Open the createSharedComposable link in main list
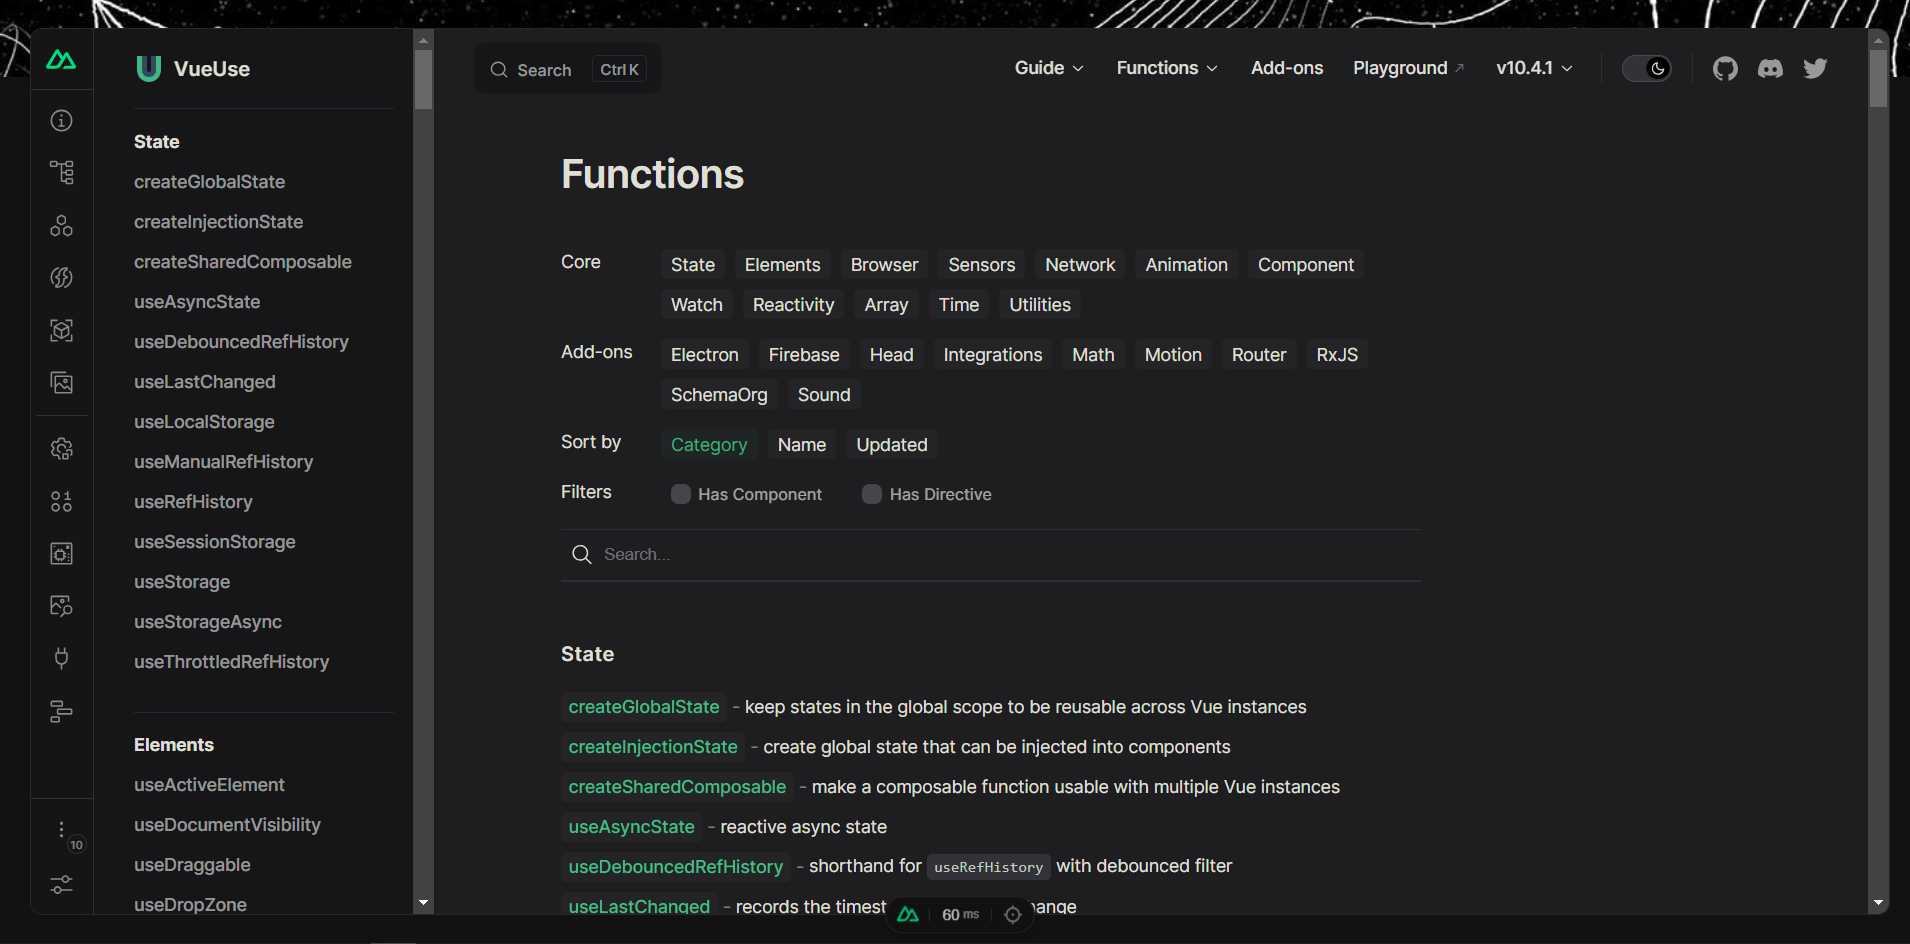This screenshot has height=944, width=1910. 677,787
